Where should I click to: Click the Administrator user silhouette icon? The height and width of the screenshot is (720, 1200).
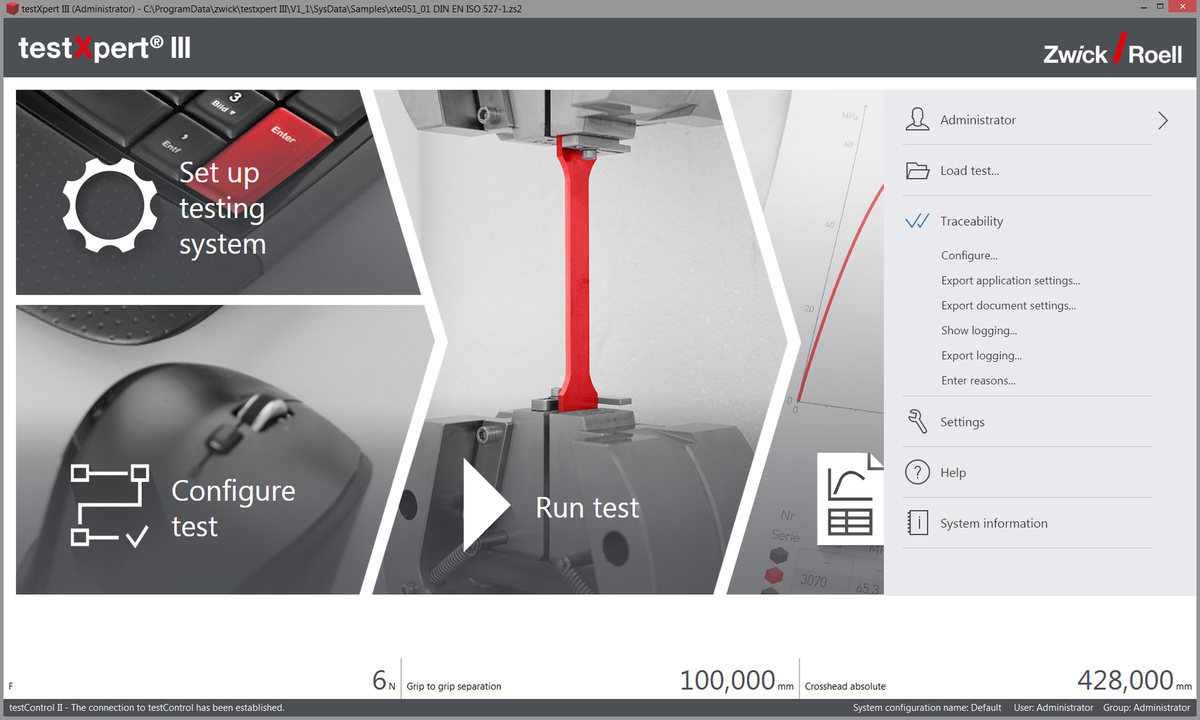pos(917,120)
